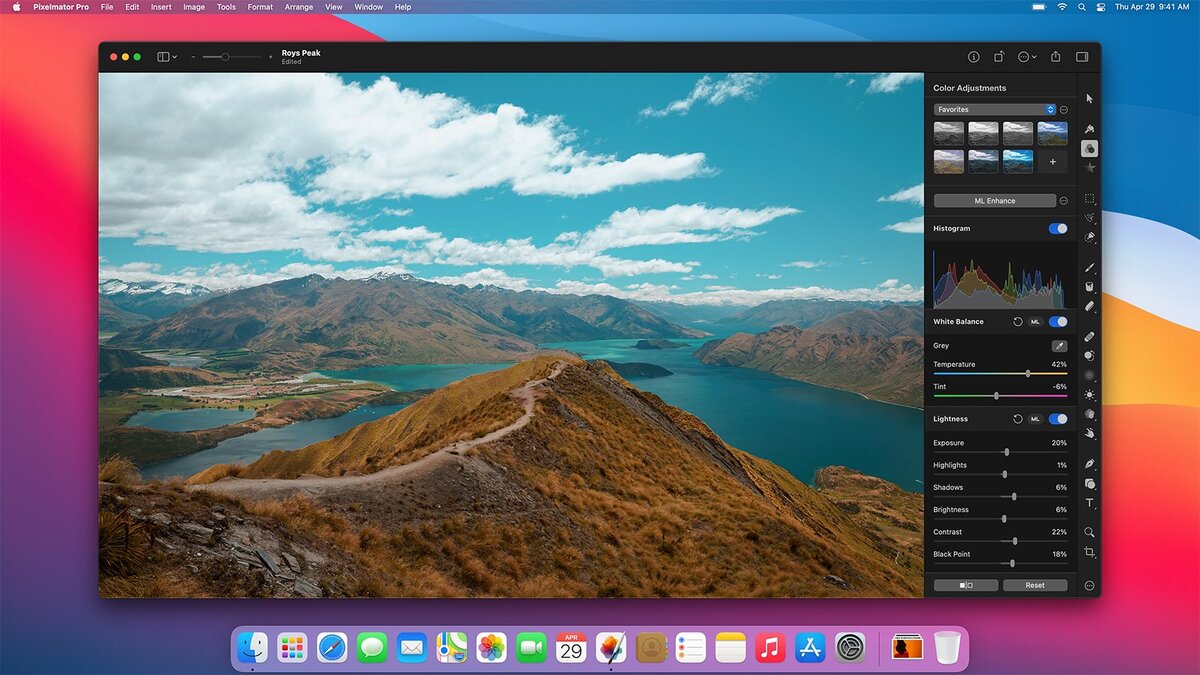Select the Smudge finger tool

pyautogui.click(x=1089, y=434)
